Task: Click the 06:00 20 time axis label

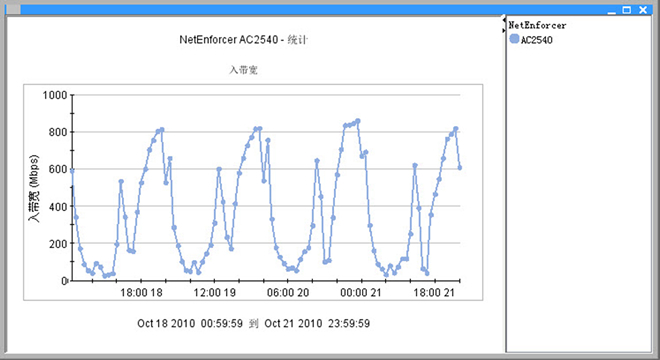Action: point(288,293)
